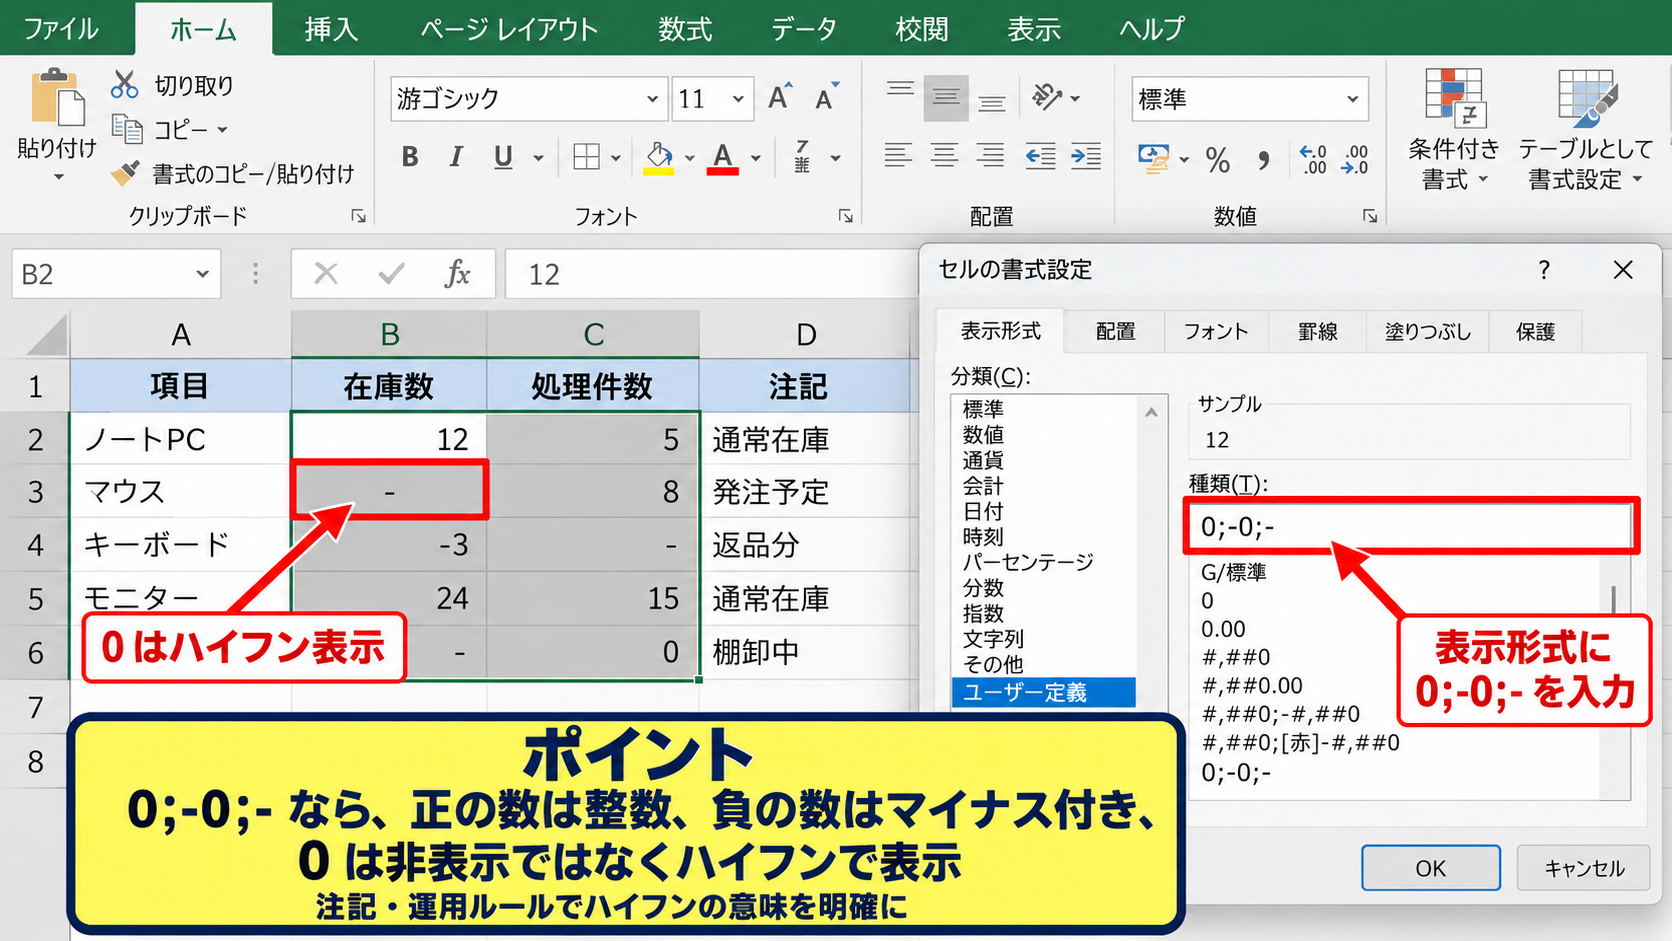The width and height of the screenshot is (1672, 941).
Task: Toggle Italic formatting
Action: coord(456,157)
